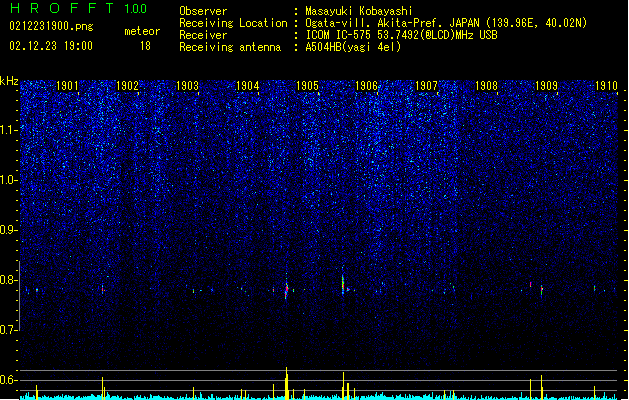Click location text Ogata-vill. Akita-Pref. JAPAN
The height and width of the screenshot is (400, 629).
pos(392,23)
